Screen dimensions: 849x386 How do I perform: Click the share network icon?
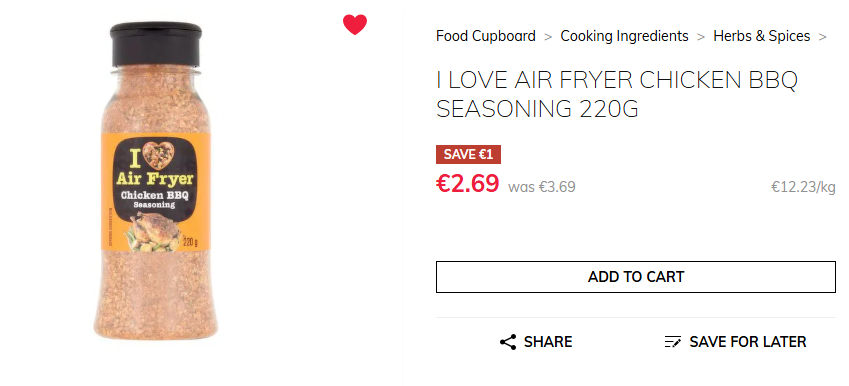508,342
